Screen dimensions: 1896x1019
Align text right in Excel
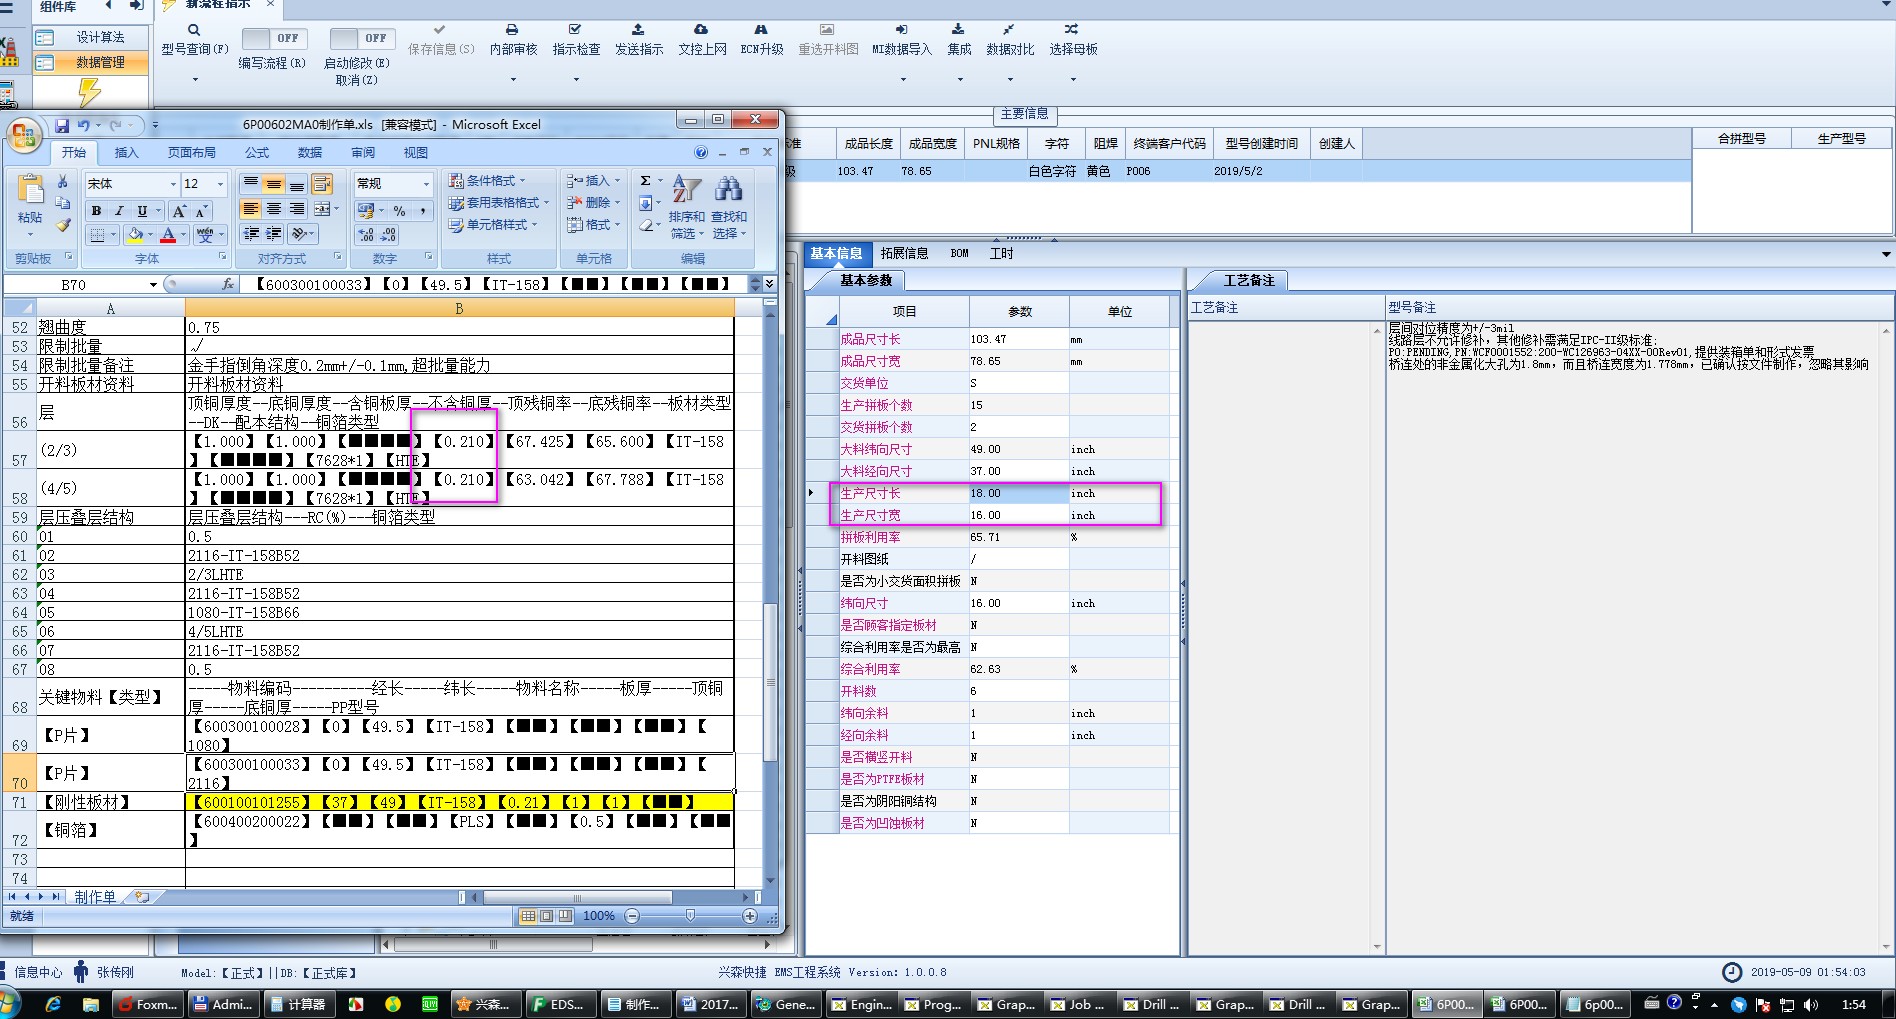[x=296, y=209]
